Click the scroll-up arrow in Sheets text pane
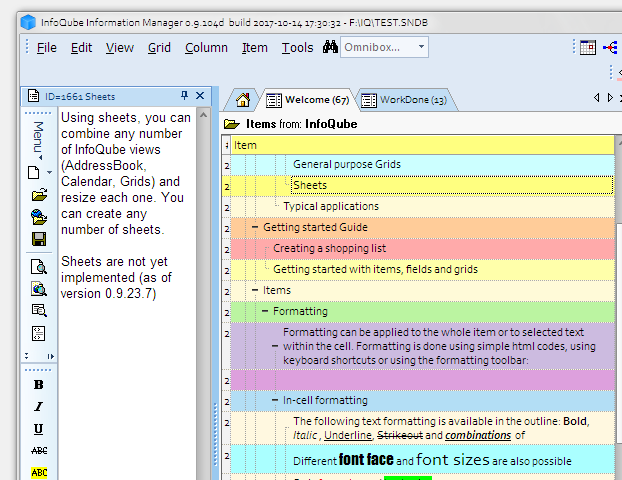Screen dimensions: 622x480 tap(203, 115)
